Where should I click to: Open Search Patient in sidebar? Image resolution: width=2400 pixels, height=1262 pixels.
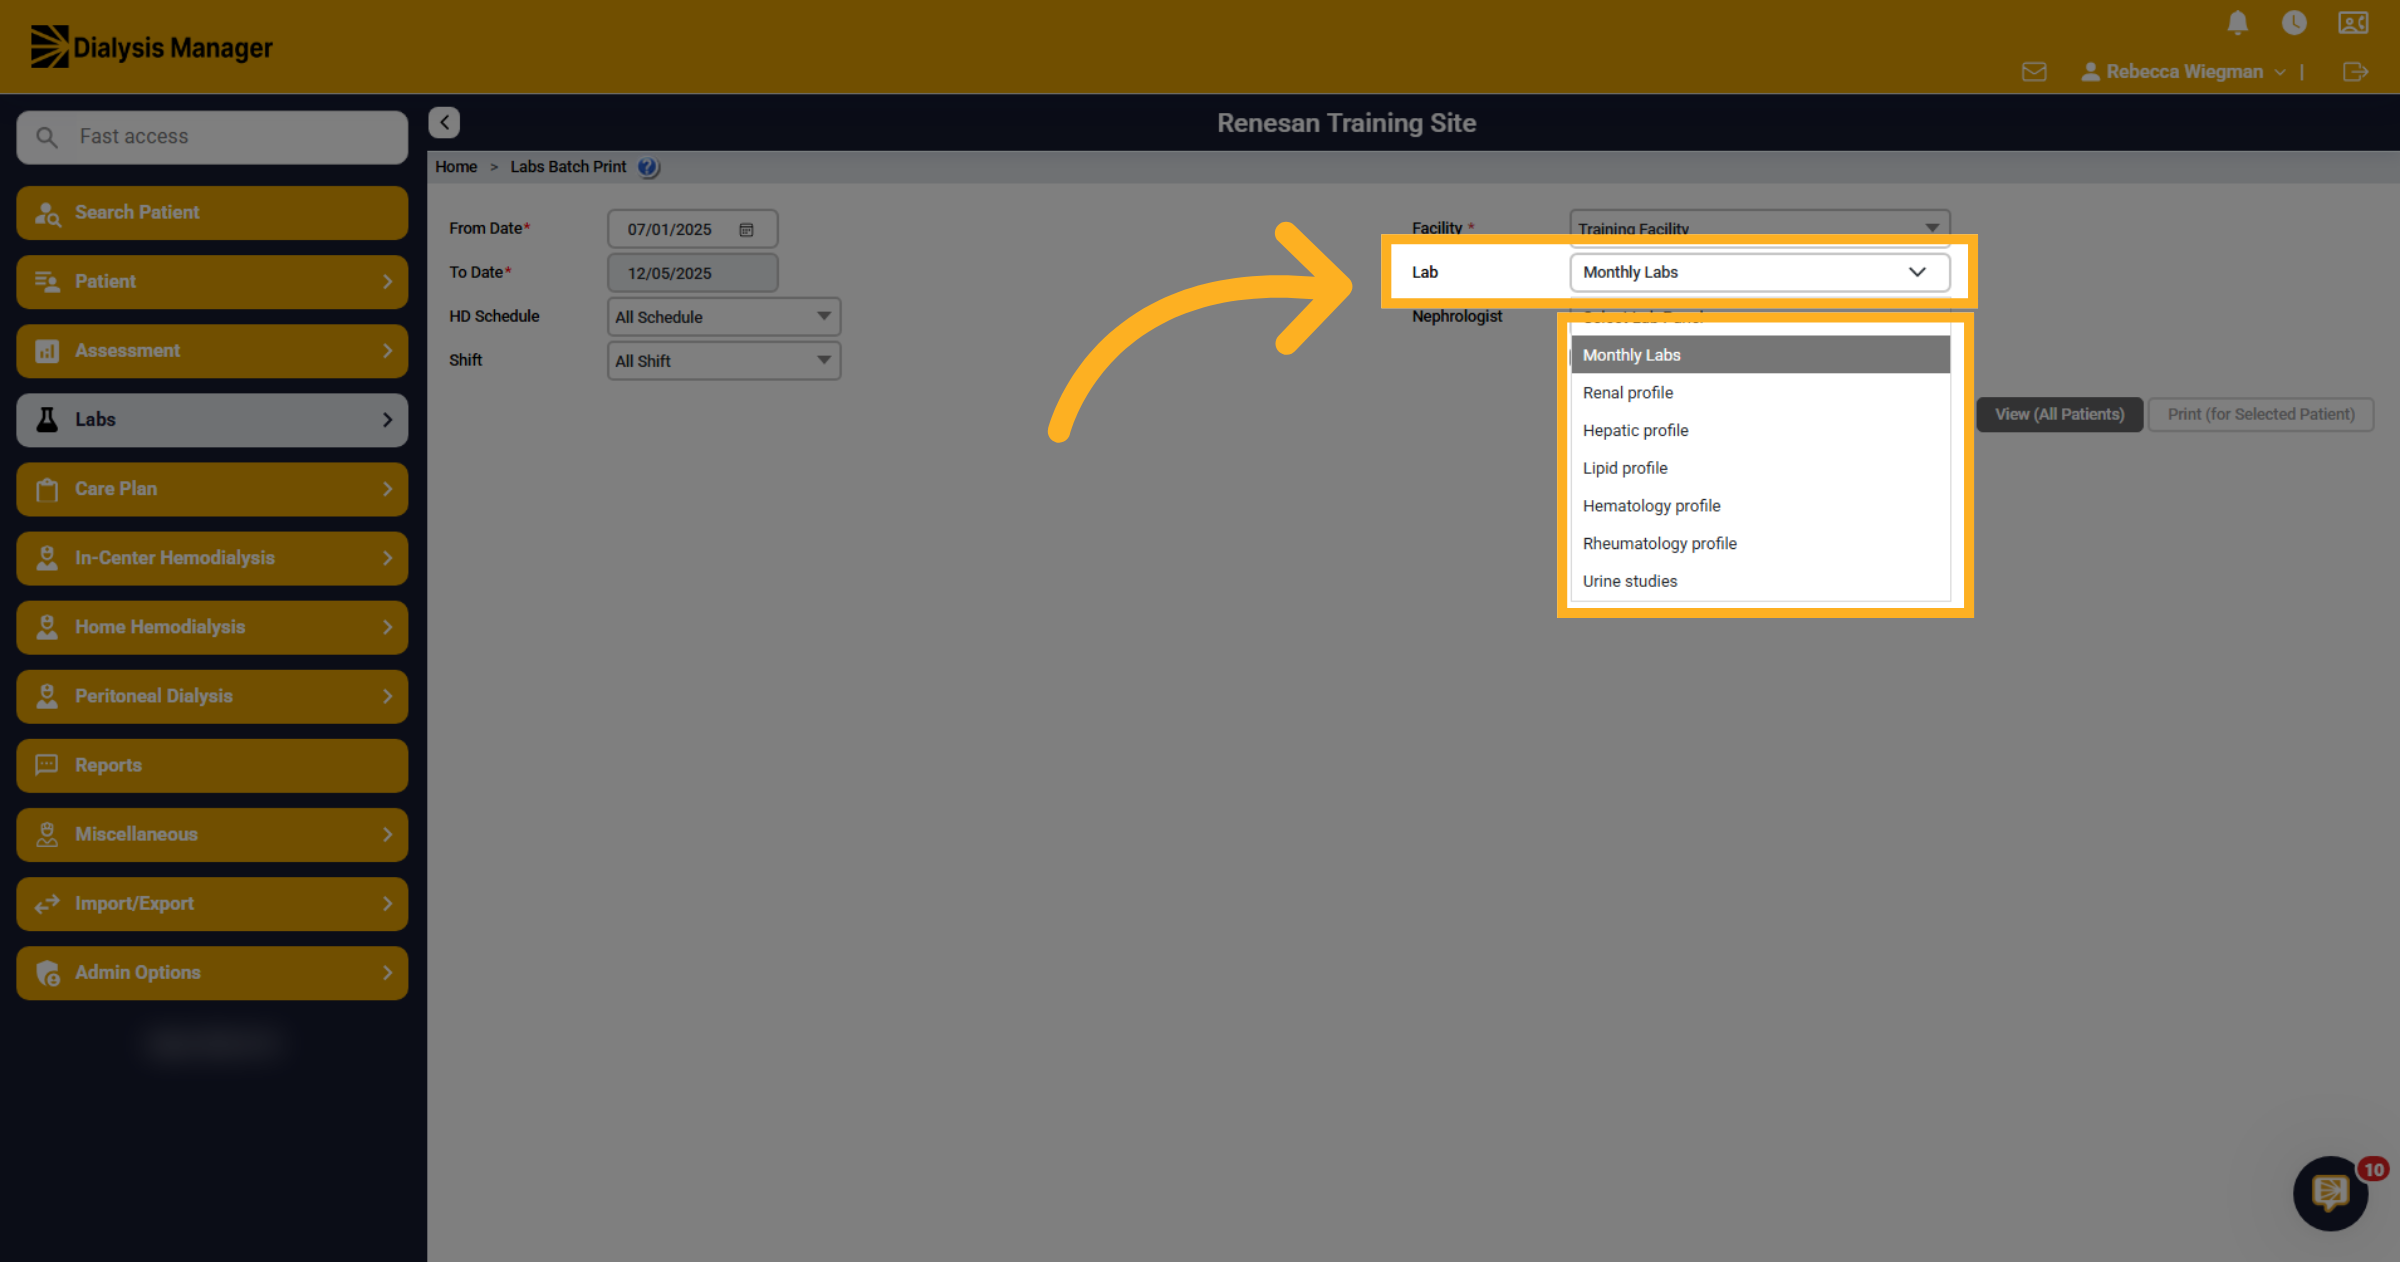click(212, 213)
